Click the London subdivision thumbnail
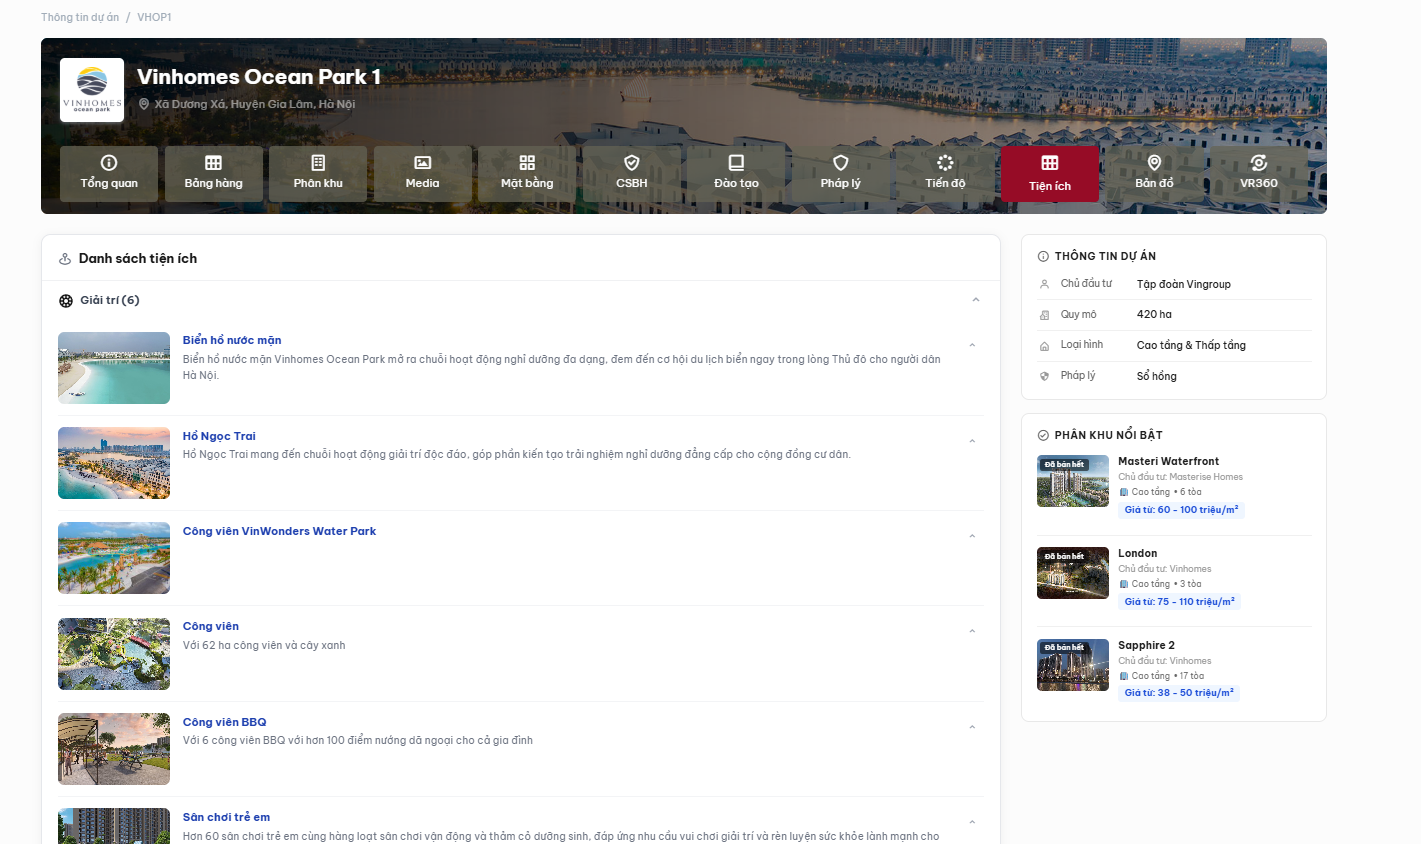1421x844 pixels. (x=1073, y=573)
